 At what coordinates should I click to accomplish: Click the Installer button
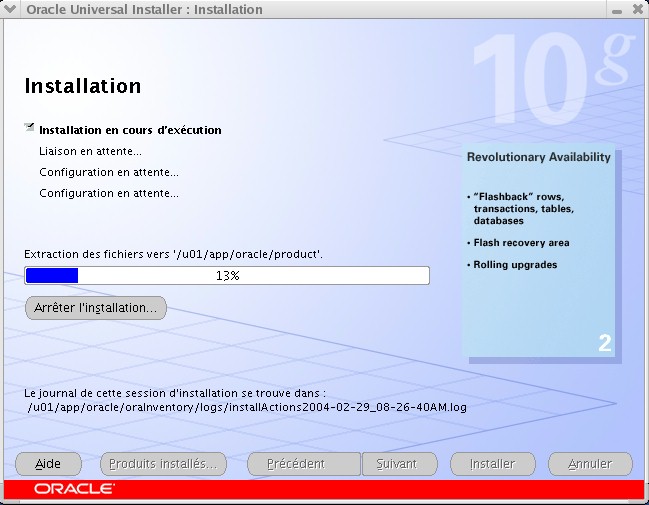point(493,464)
